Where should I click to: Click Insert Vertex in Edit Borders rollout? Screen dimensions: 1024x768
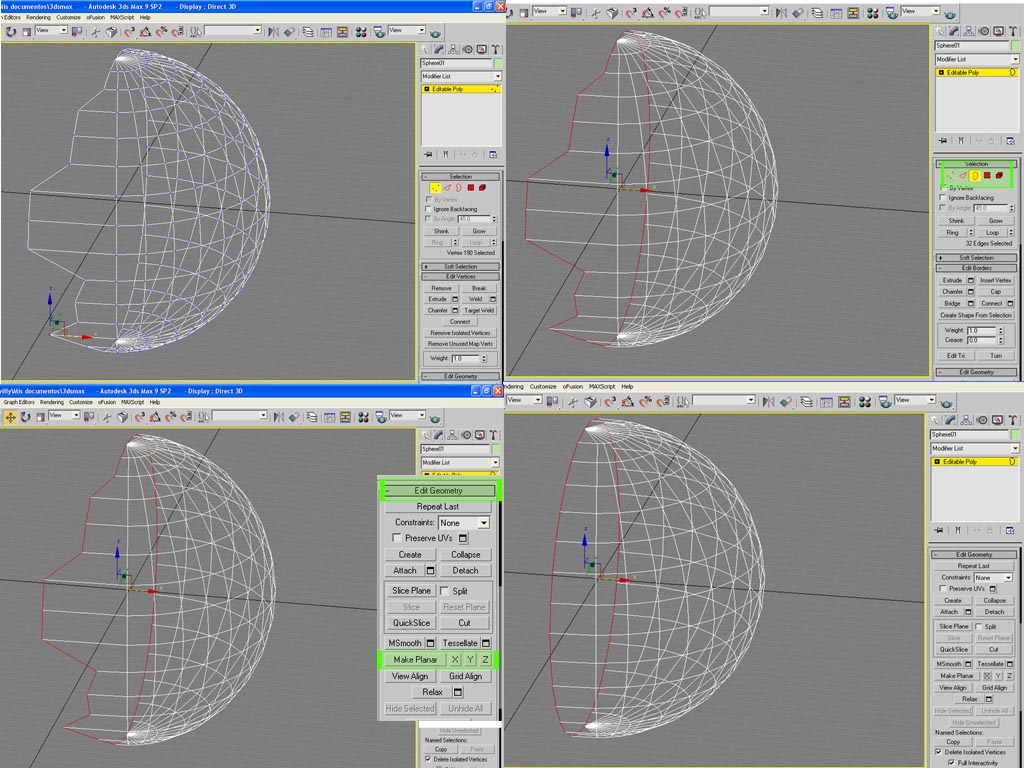995,280
